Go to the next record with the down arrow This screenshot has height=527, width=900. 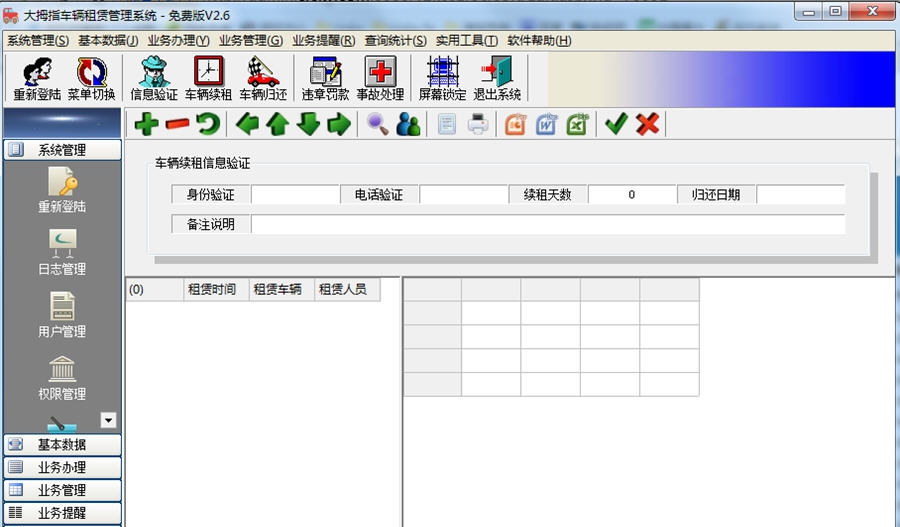click(309, 124)
